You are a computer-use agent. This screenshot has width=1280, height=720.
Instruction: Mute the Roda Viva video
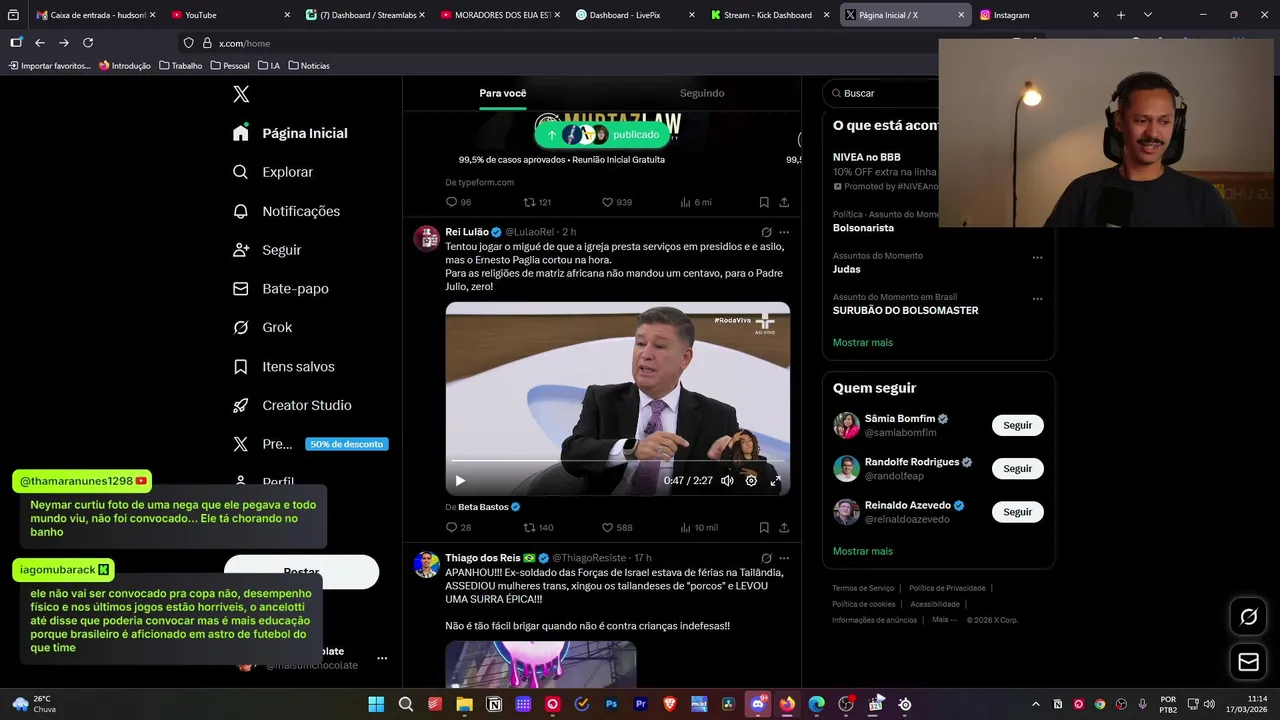(x=727, y=481)
